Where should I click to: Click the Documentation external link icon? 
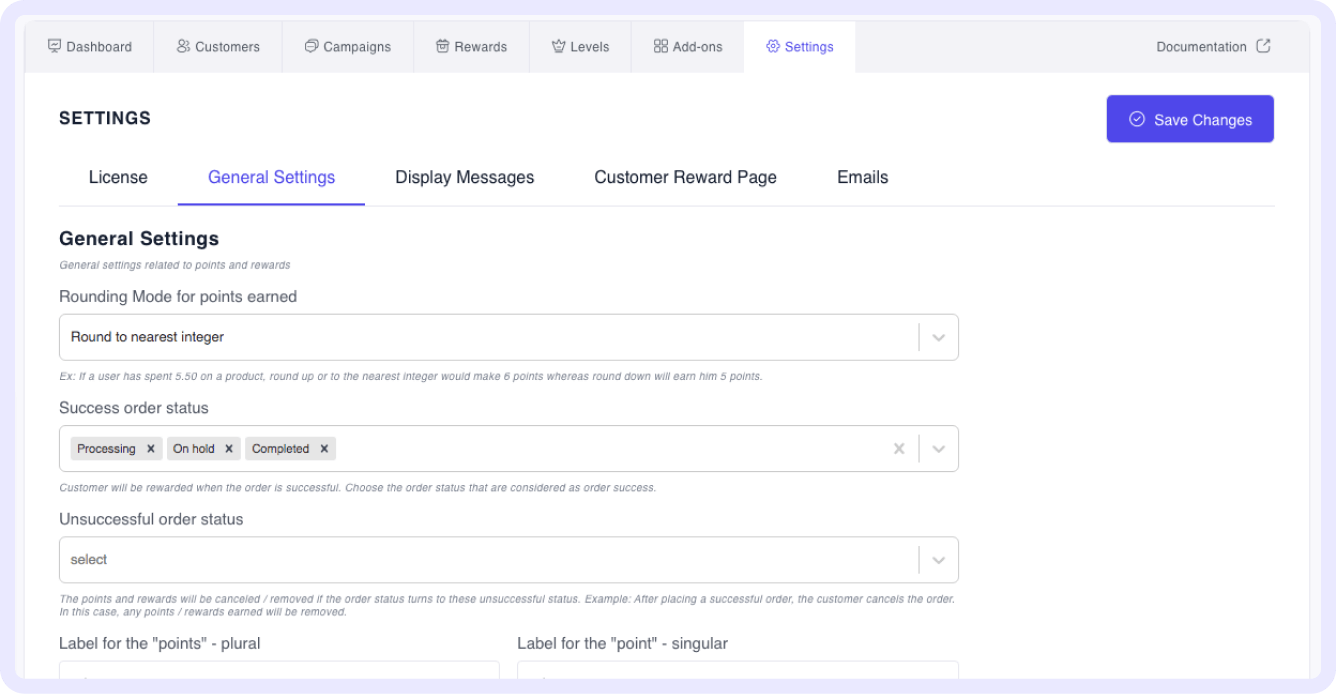click(1263, 46)
